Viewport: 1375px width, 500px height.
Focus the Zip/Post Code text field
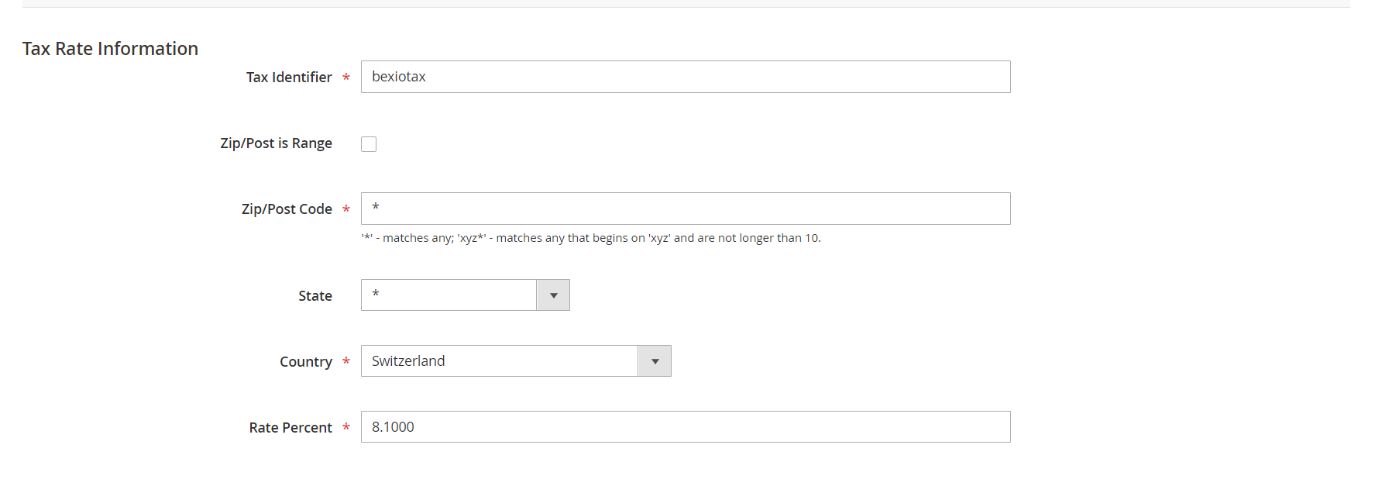685,209
